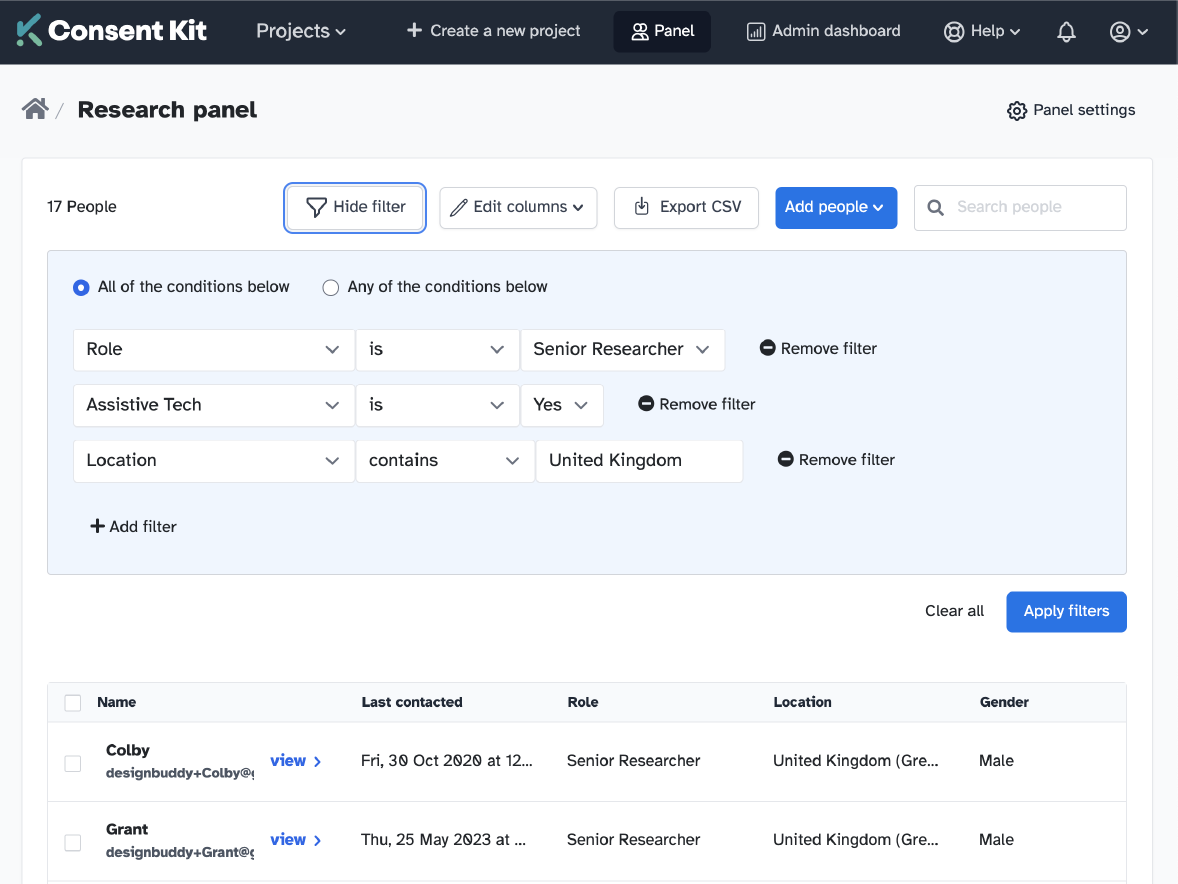
Task: Click the home breadcrumb icon
Action: point(35,108)
